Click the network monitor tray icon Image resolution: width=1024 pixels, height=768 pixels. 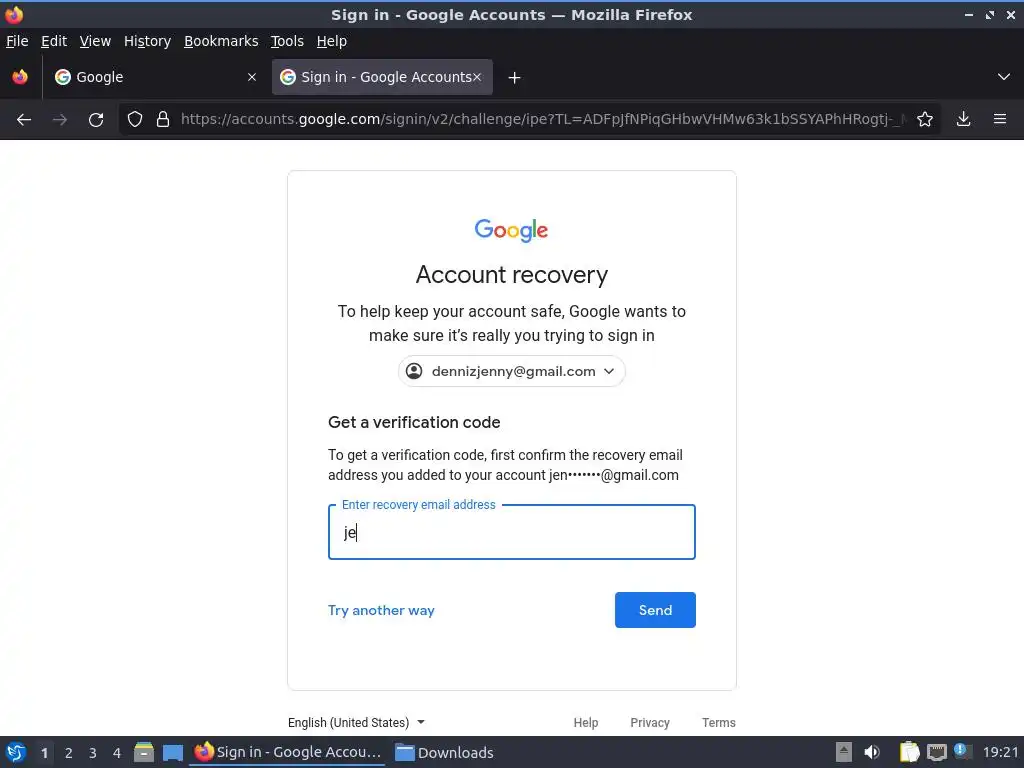pos(936,752)
